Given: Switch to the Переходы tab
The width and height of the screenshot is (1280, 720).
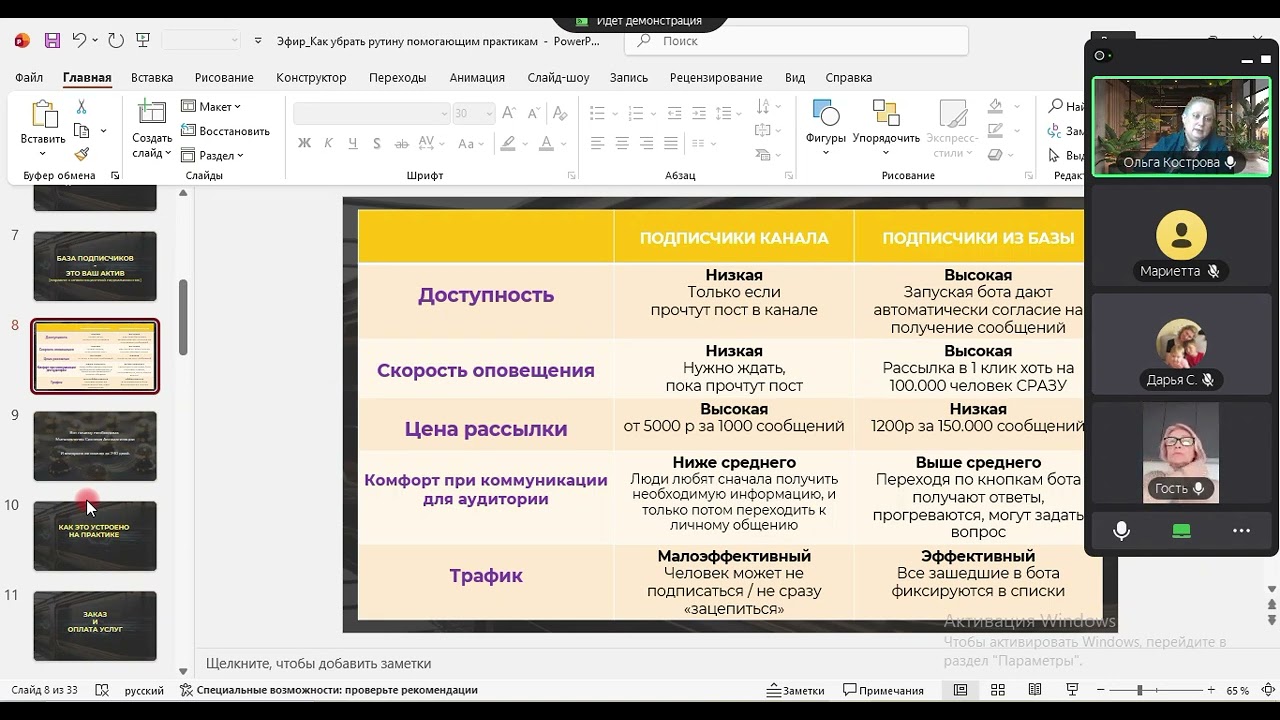Looking at the screenshot, I should pos(397,77).
